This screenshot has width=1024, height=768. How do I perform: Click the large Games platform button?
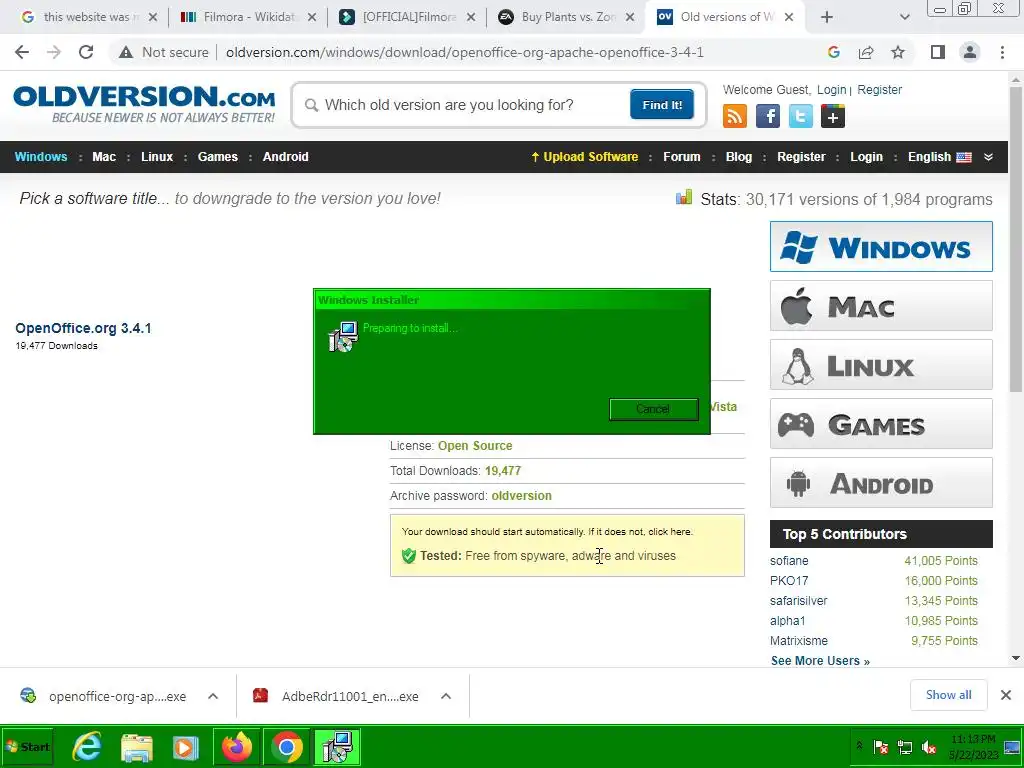coord(881,424)
